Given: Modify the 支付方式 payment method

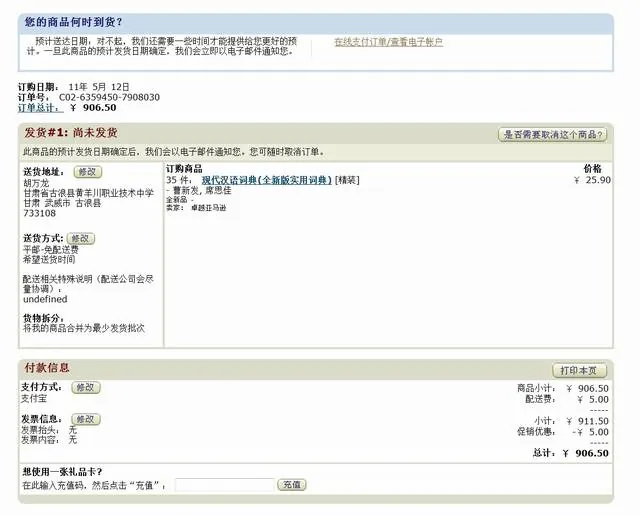Looking at the screenshot, I should 86,387.
